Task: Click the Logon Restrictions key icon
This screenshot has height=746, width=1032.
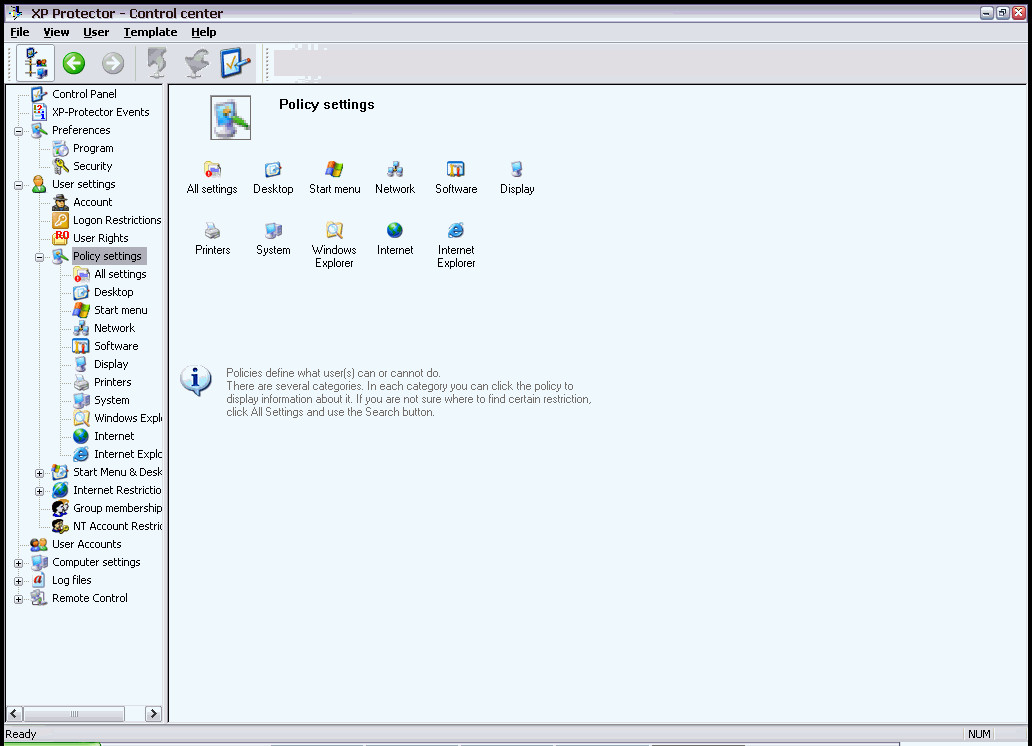Action: (x=61, y=220)
